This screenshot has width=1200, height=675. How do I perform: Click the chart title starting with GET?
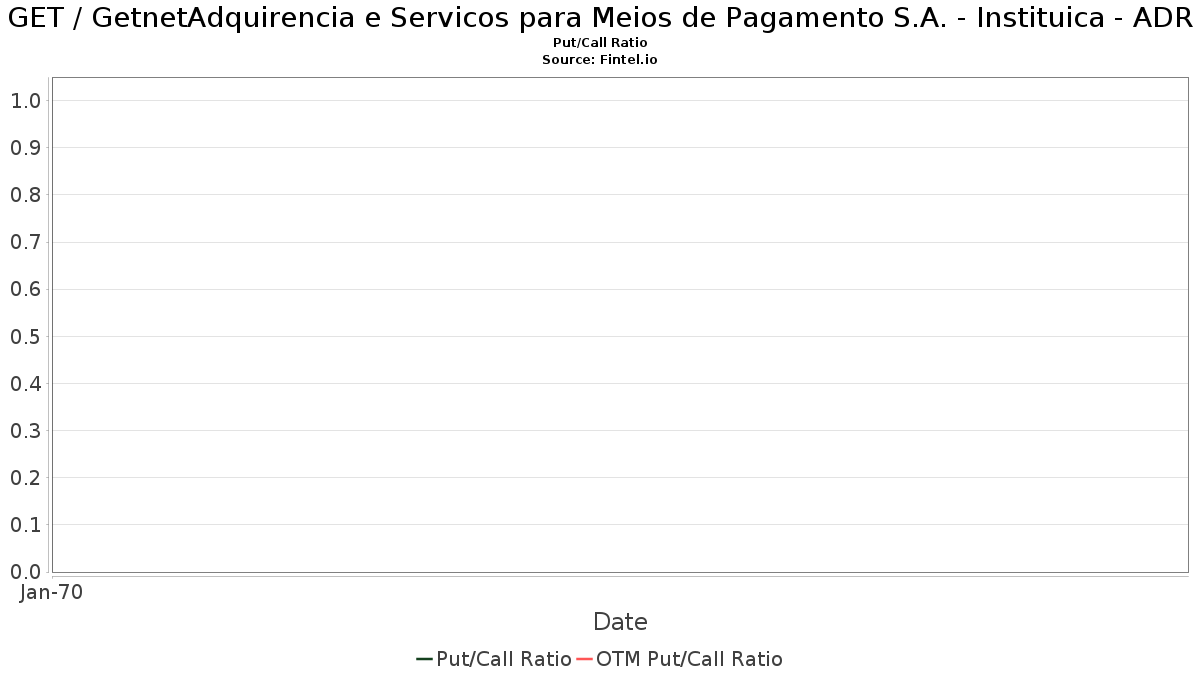[600, 18]
